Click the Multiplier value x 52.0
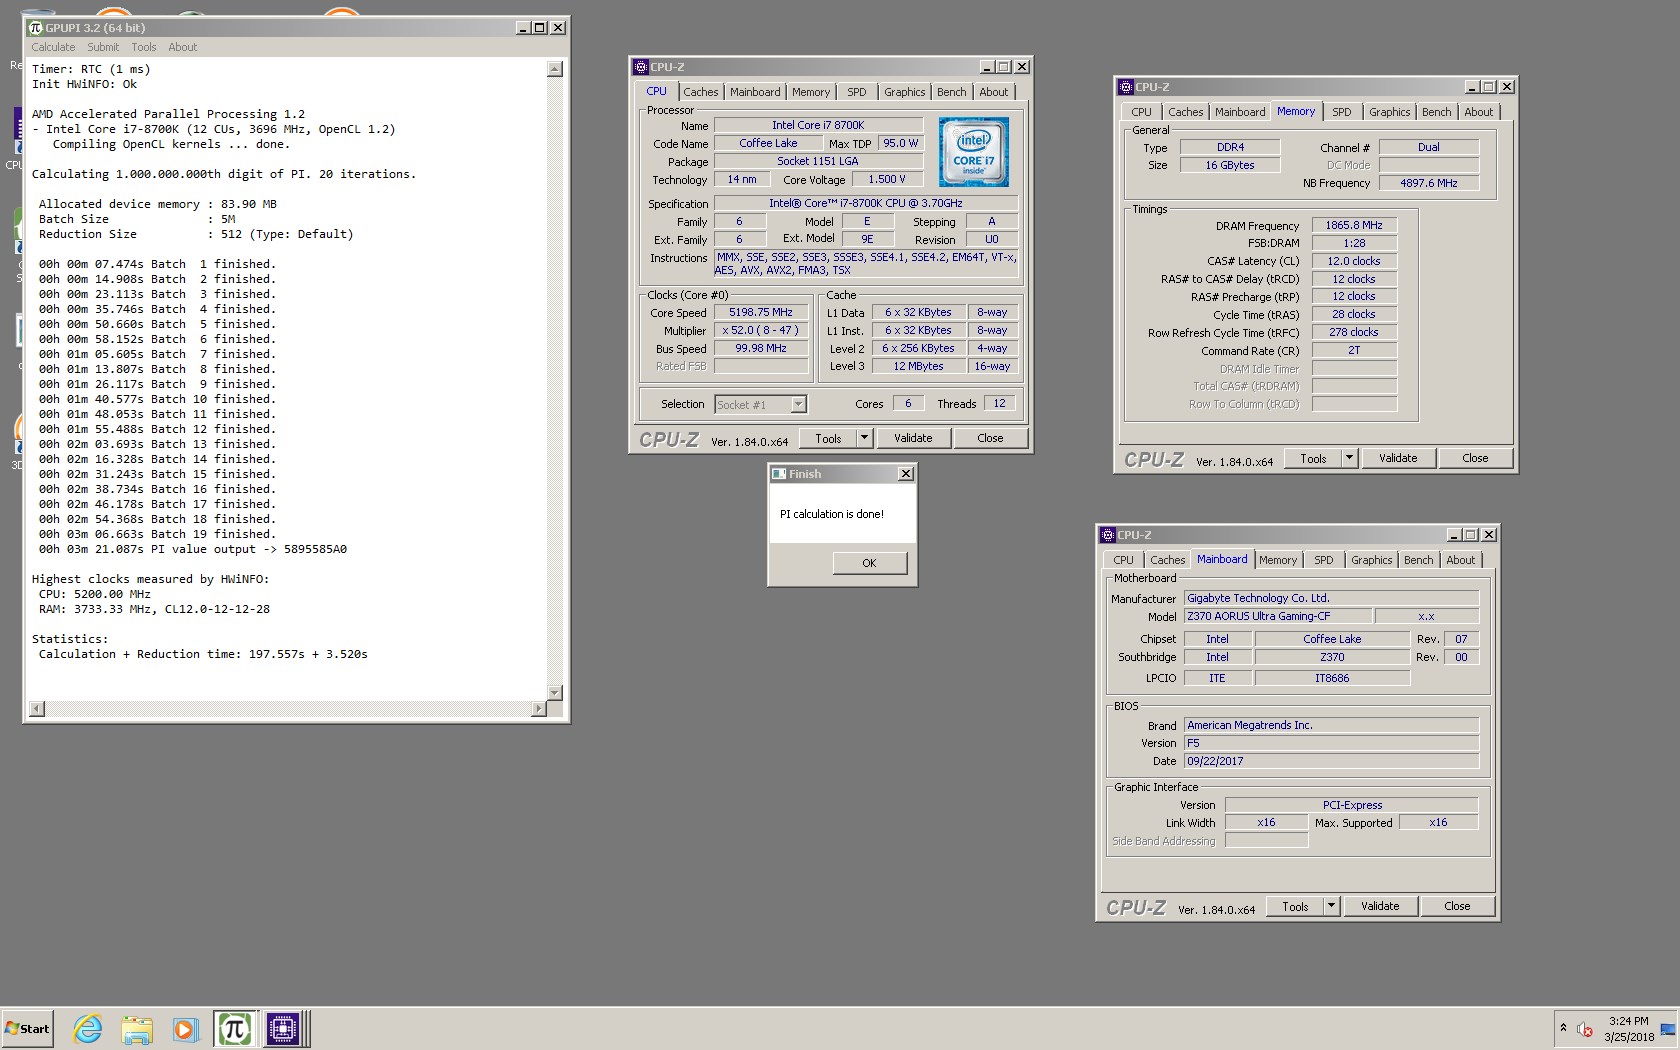Screen dimensions: 1680x1050 click(761, 330)
